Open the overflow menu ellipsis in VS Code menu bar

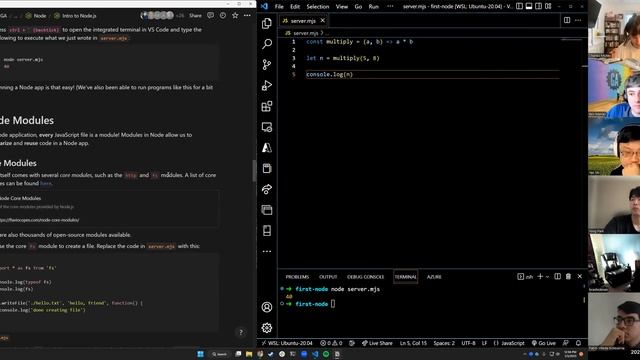tap(390, 7)
